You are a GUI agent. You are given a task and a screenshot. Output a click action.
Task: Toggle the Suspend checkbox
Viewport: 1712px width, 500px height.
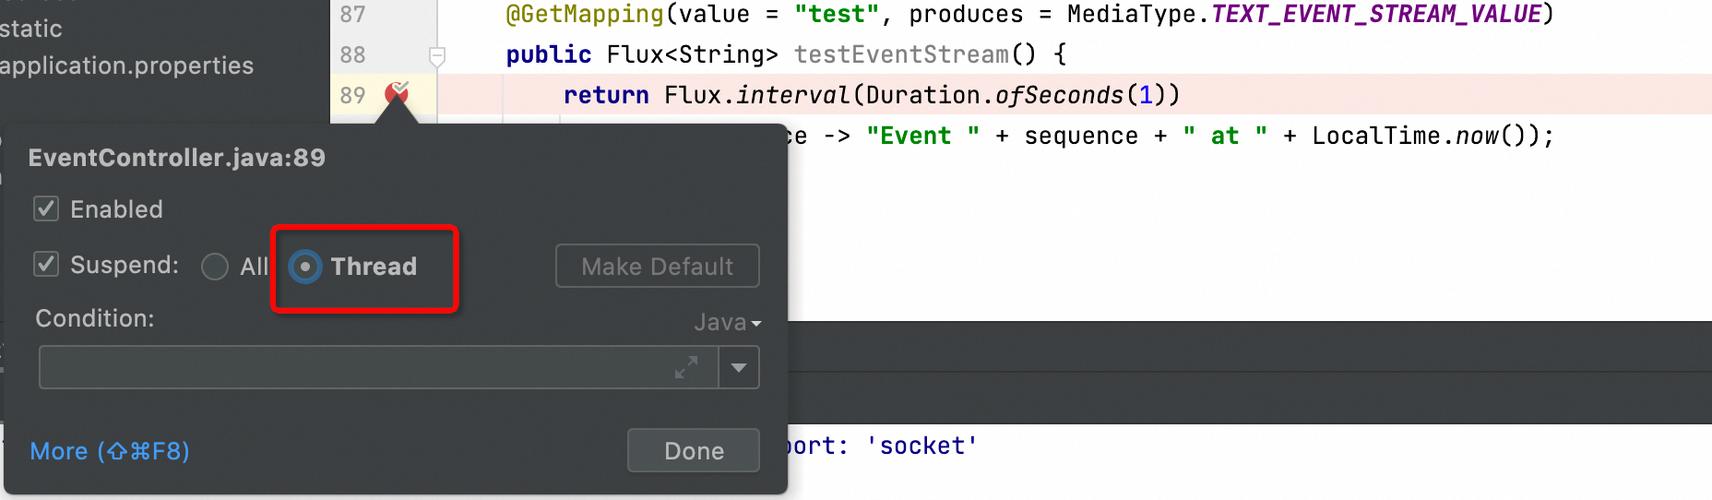point(46,265)
